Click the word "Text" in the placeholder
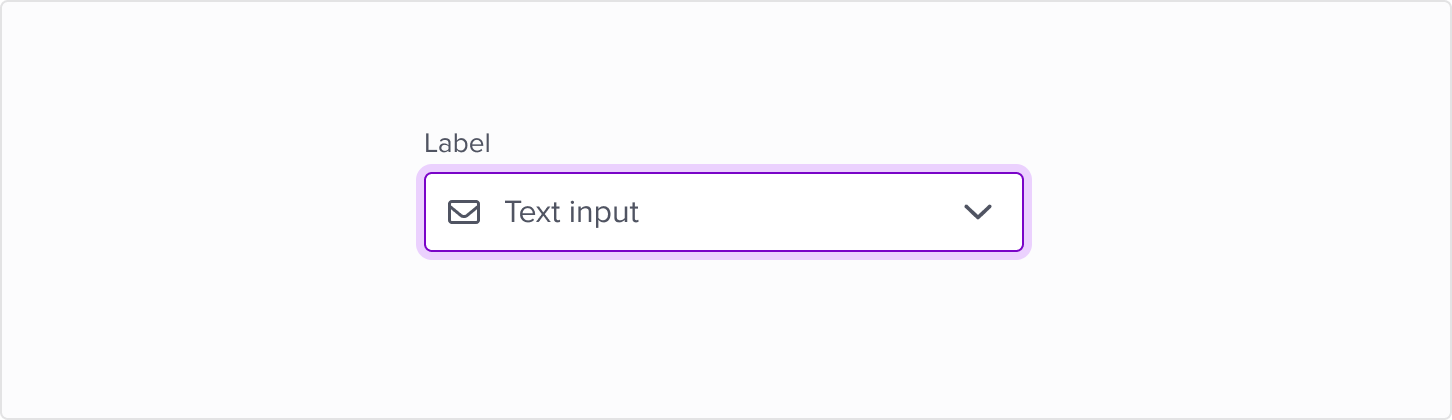The height and width of the screenshot is (420, 1452). click(x=530, y=212)
